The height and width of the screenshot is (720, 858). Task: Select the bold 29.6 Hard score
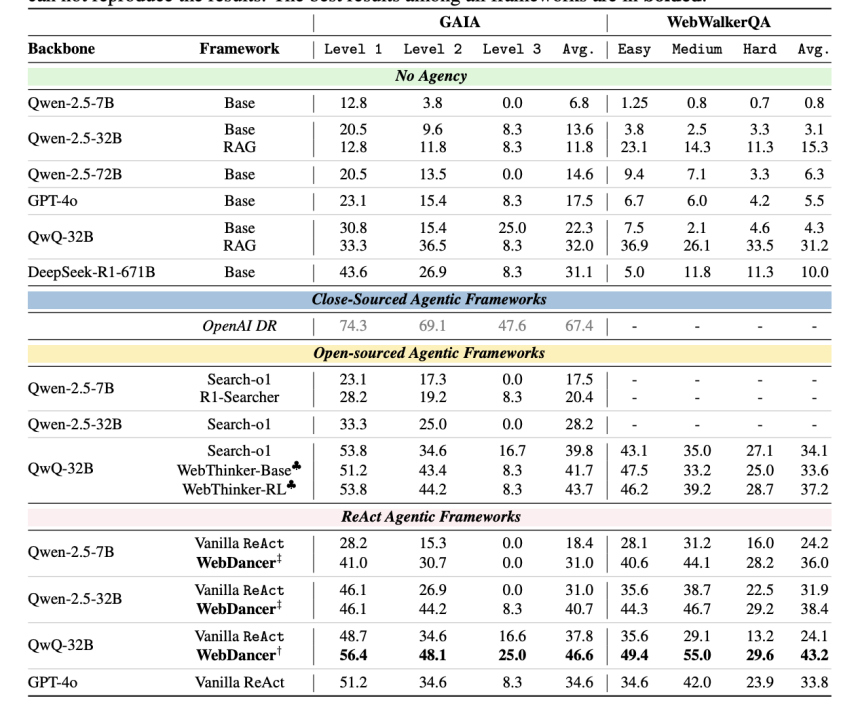(760, 655)
